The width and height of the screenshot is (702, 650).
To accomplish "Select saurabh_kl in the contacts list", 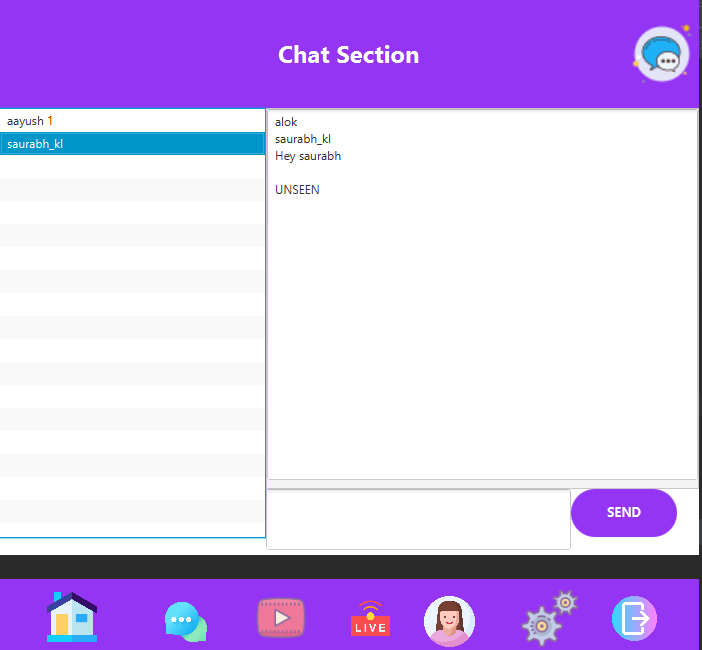I will [133, 144].
